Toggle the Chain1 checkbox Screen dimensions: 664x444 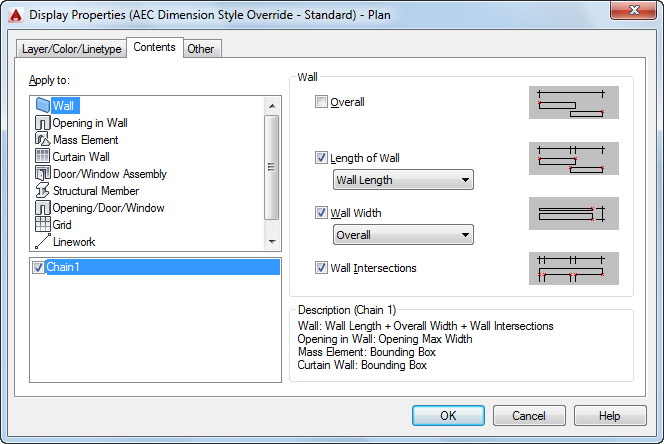(38, 267)
